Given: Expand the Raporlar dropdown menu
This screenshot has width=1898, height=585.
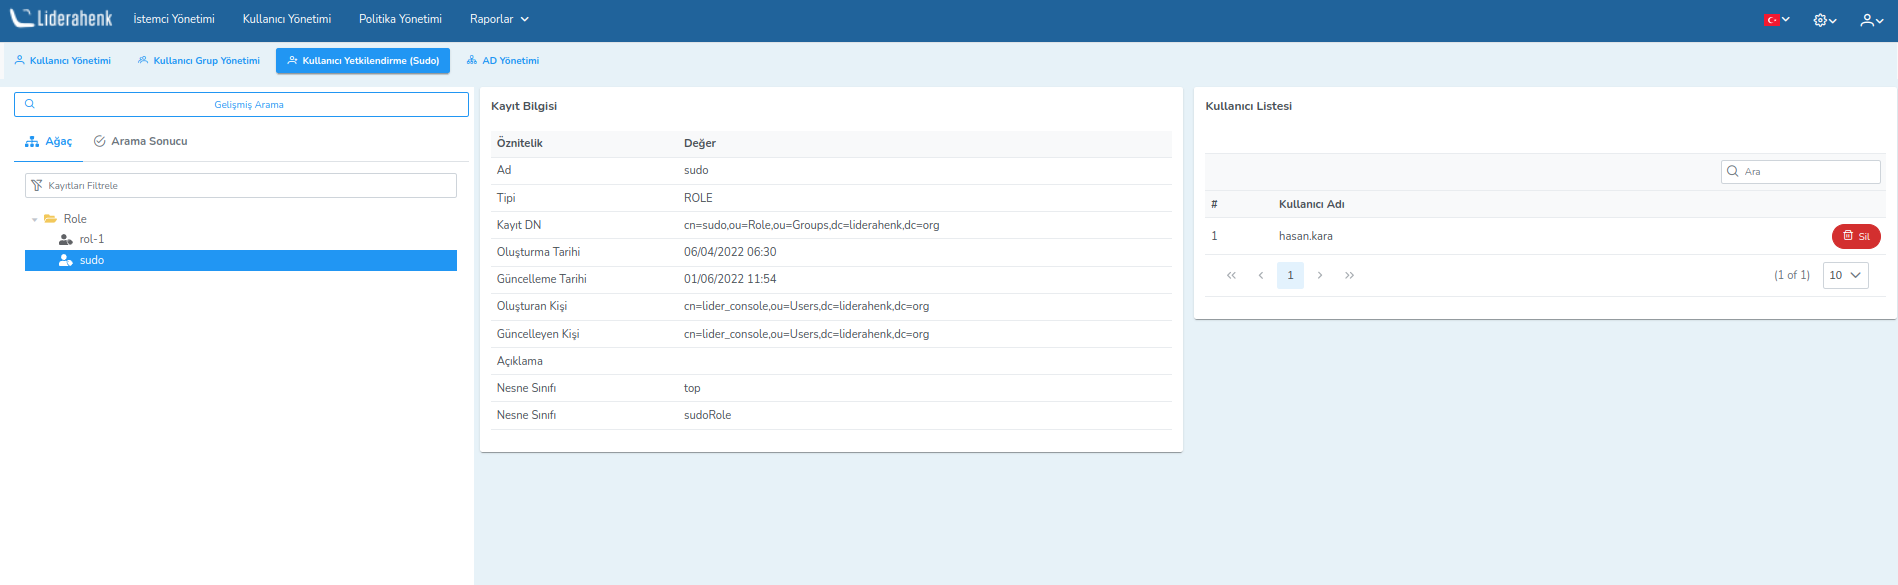Looking at the screenshot, I should pyautogui.click(x=499, y=19).
